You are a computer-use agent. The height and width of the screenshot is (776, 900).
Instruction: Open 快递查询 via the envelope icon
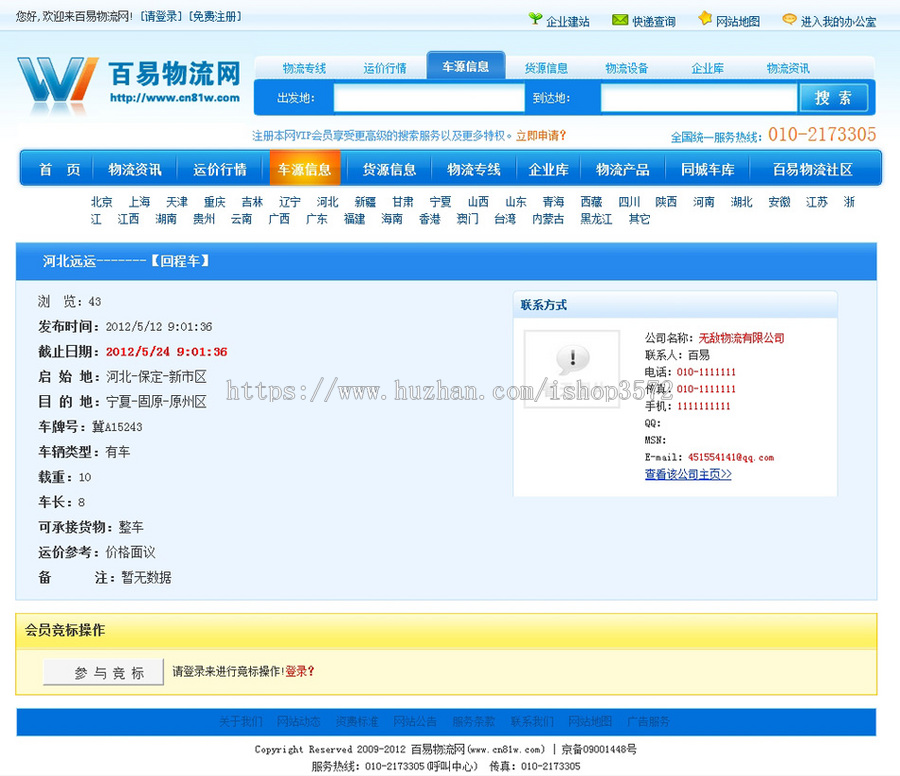(620, 19)
